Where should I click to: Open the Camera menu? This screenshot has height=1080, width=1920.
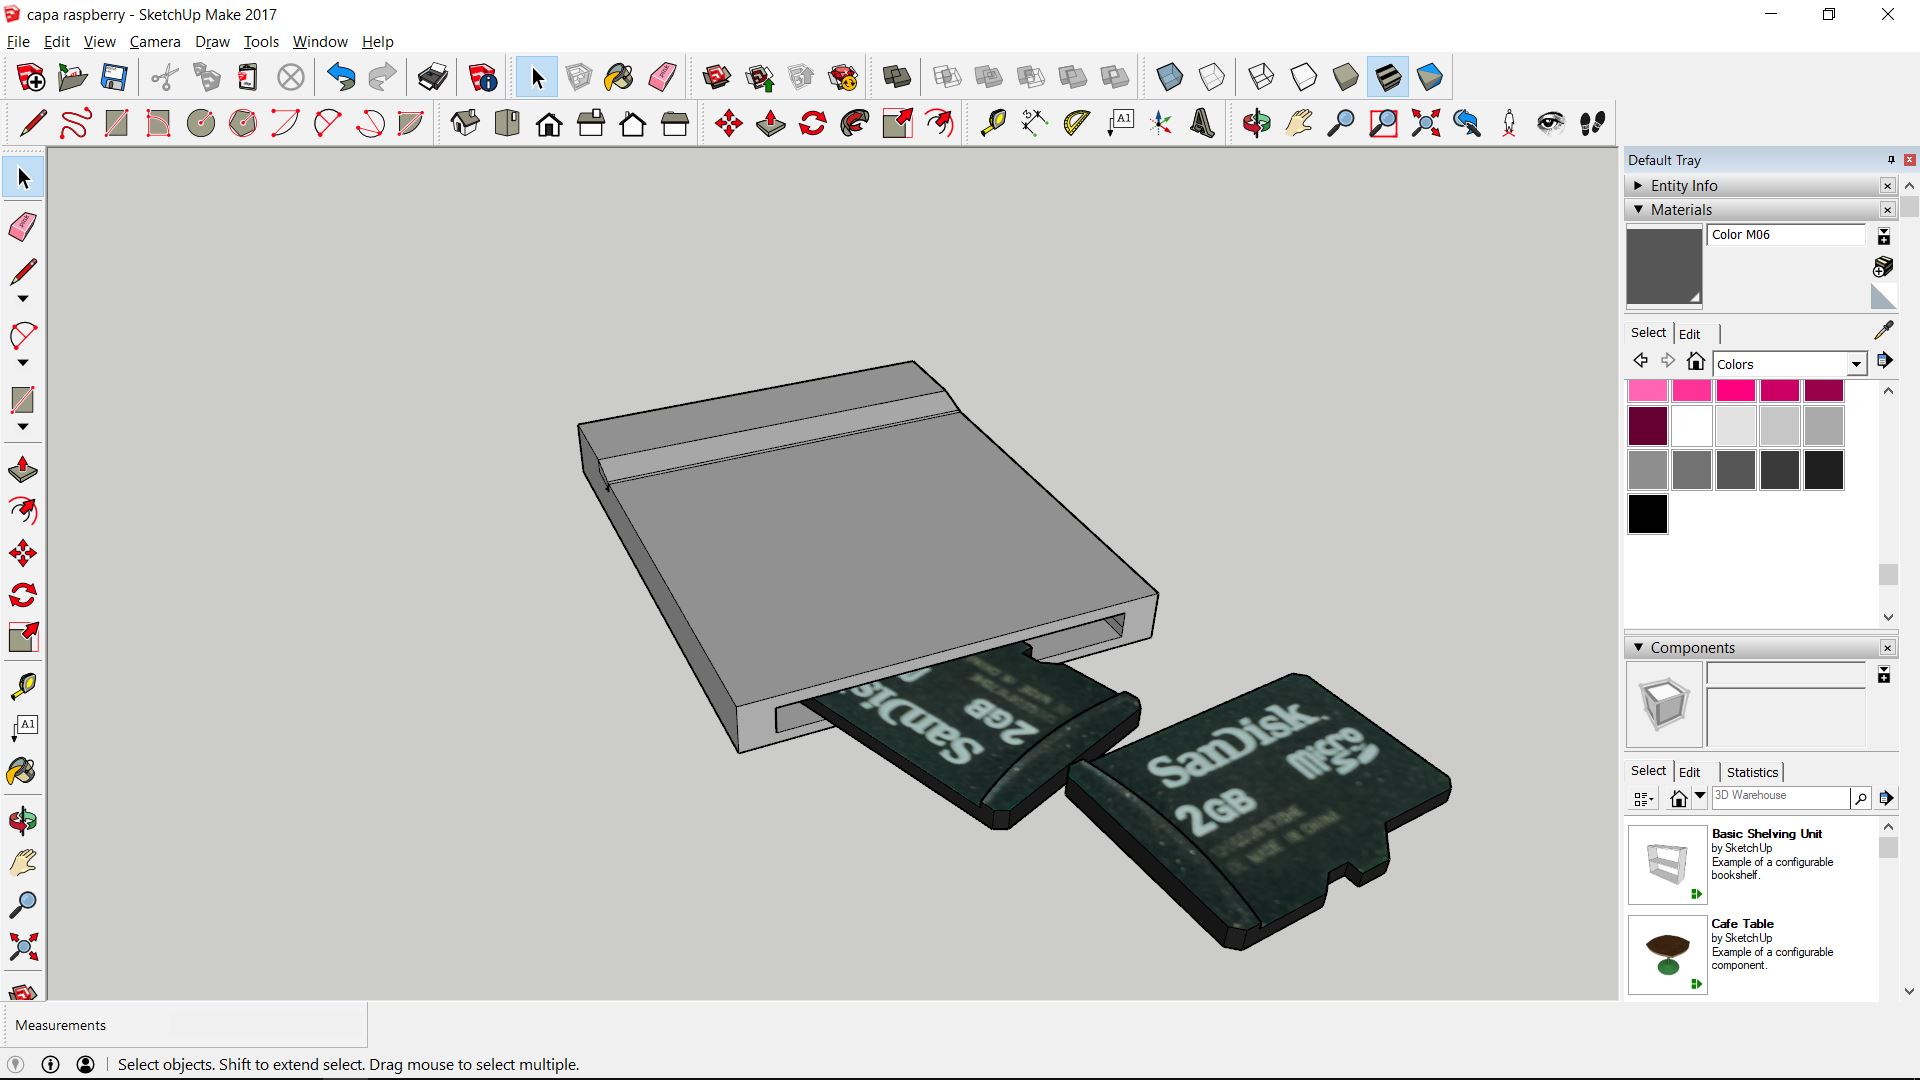pos(155,41)
